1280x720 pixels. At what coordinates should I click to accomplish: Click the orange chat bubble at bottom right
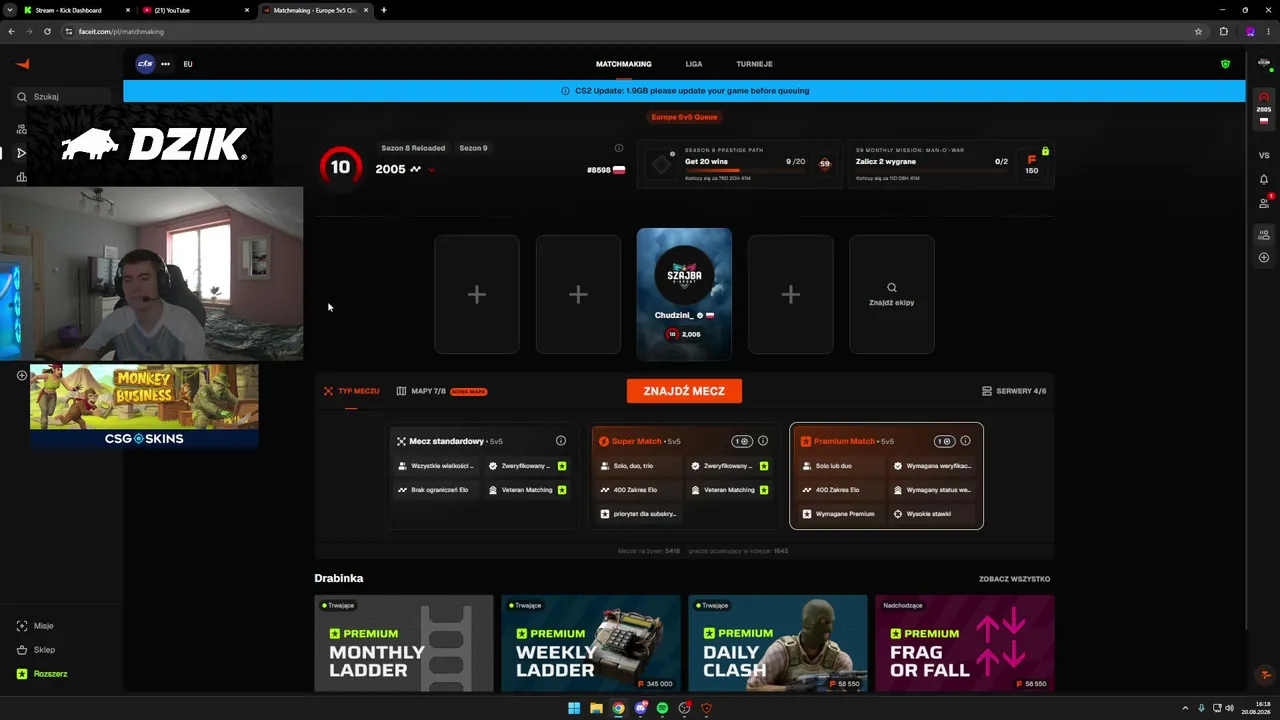coord(1265,675)
